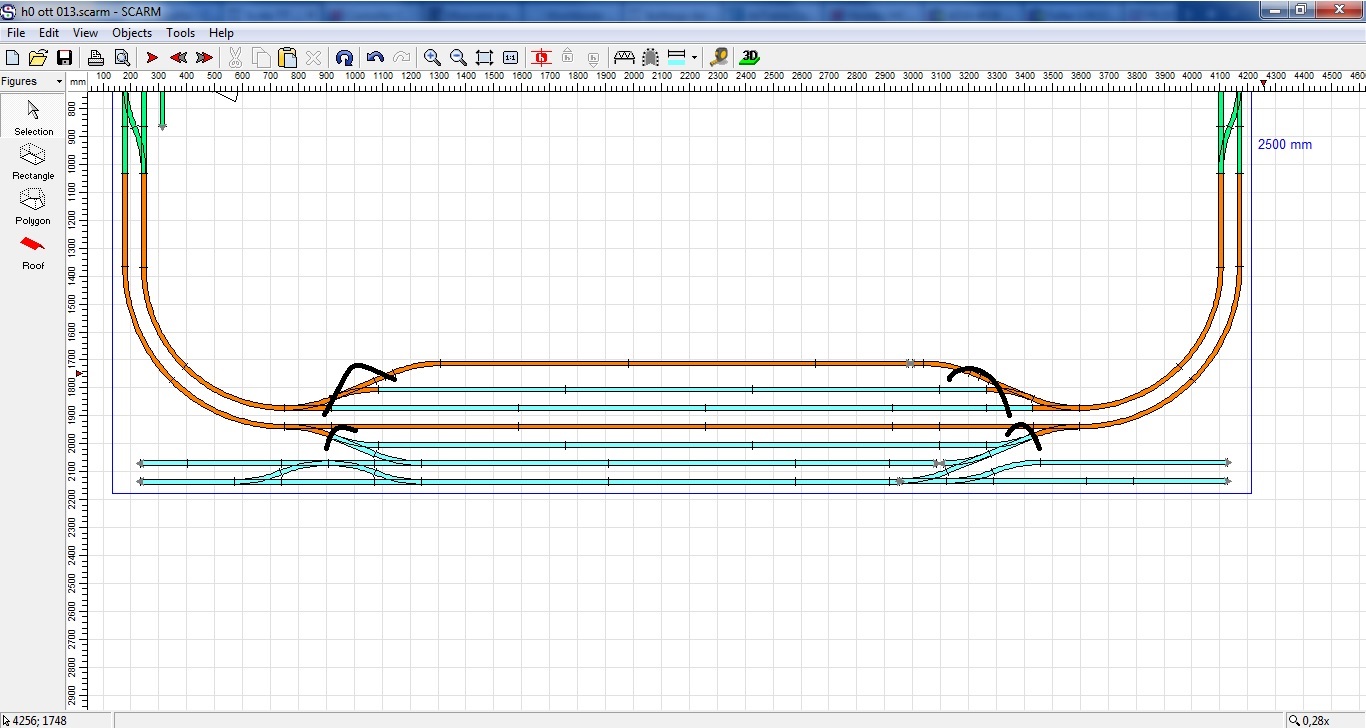Viewport: 1366px width, 728px height.
Task: Open the Help menu
Action: click(221, 33)
